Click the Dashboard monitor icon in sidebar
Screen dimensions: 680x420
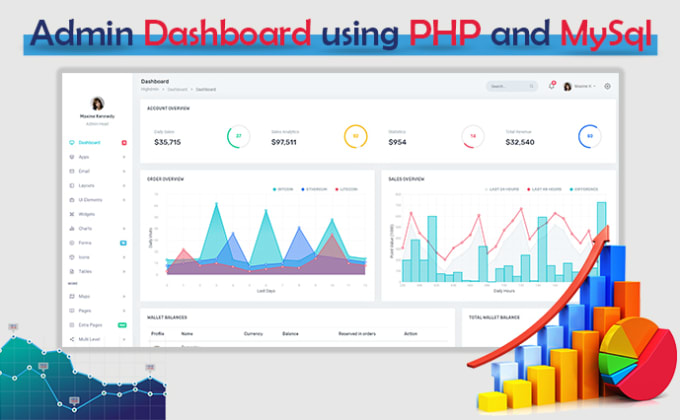[x=72, y=142]
